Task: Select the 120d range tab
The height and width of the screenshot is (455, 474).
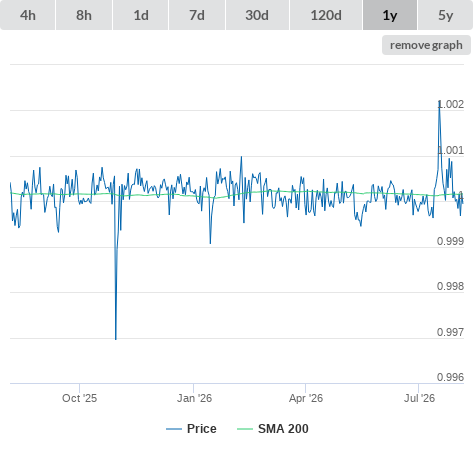Action: (326, 15)
